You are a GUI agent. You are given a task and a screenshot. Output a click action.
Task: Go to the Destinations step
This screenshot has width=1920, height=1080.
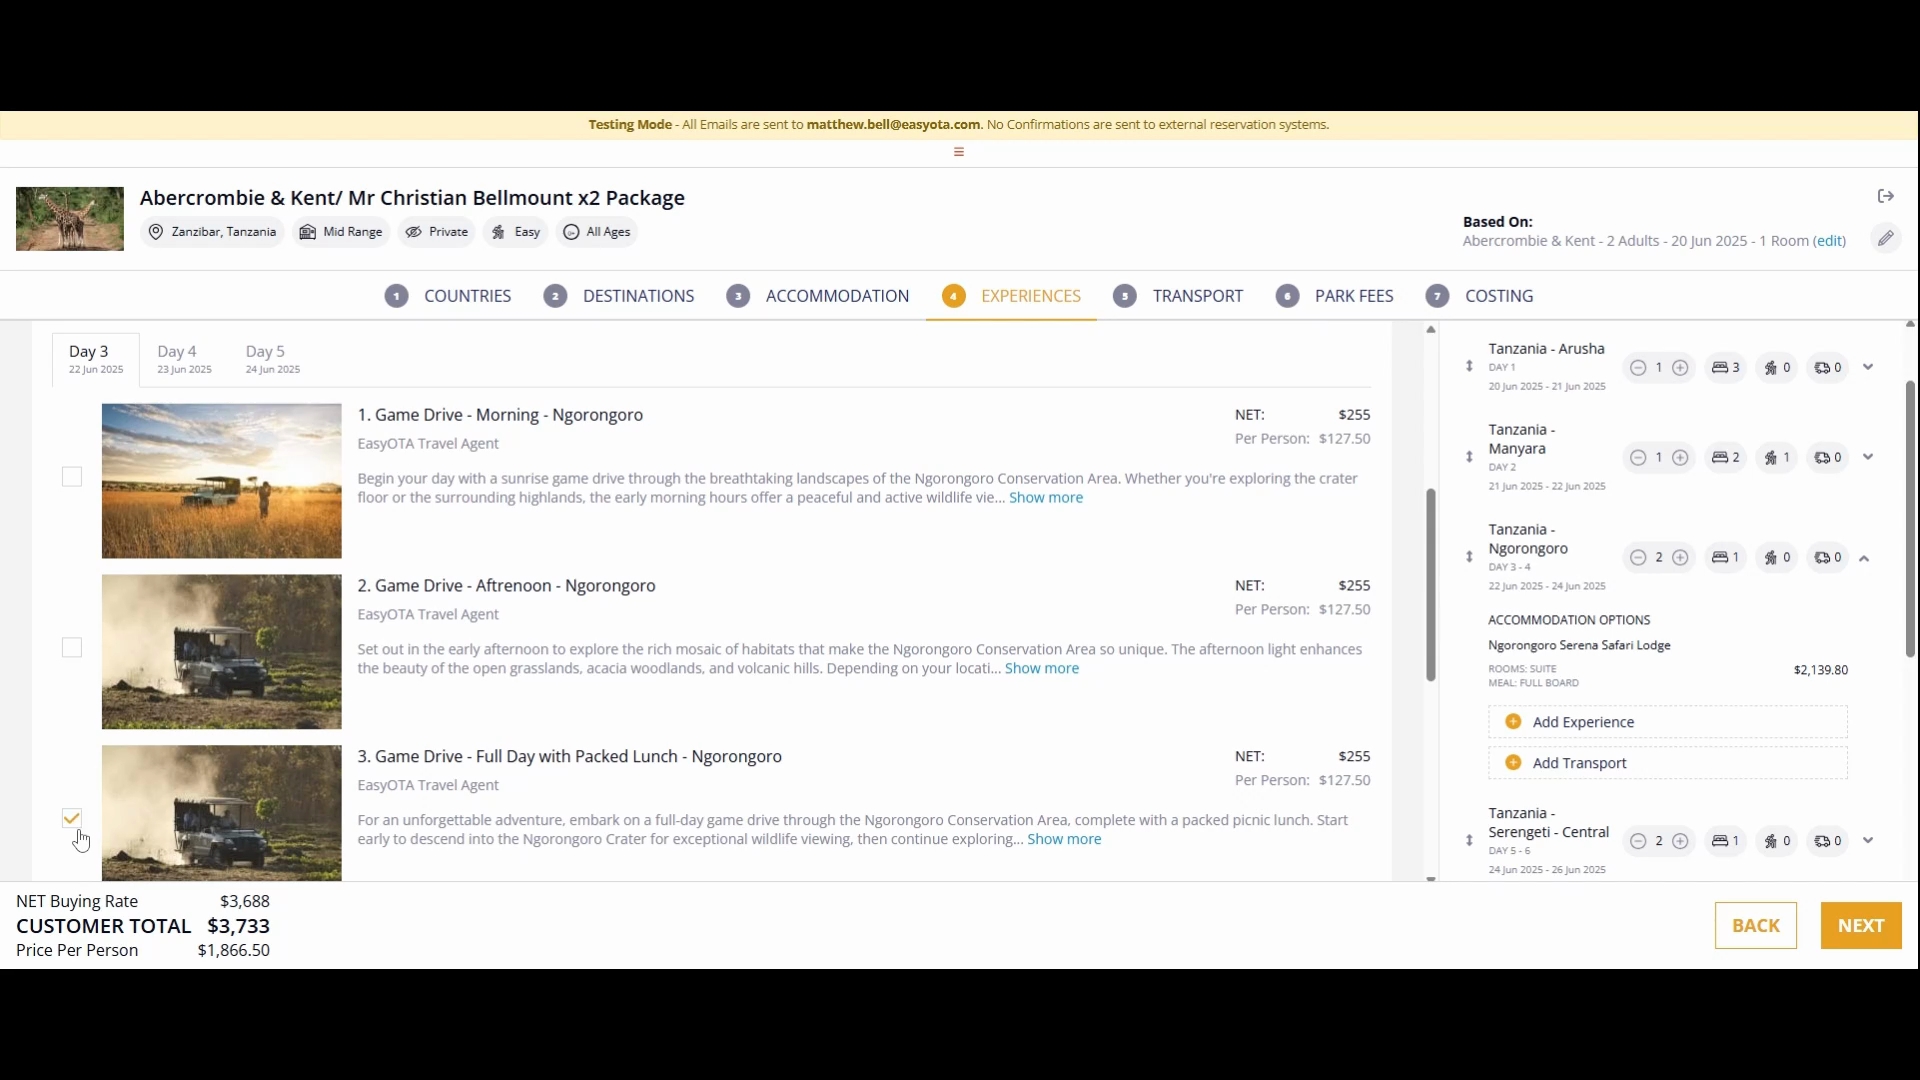[619, 296]
